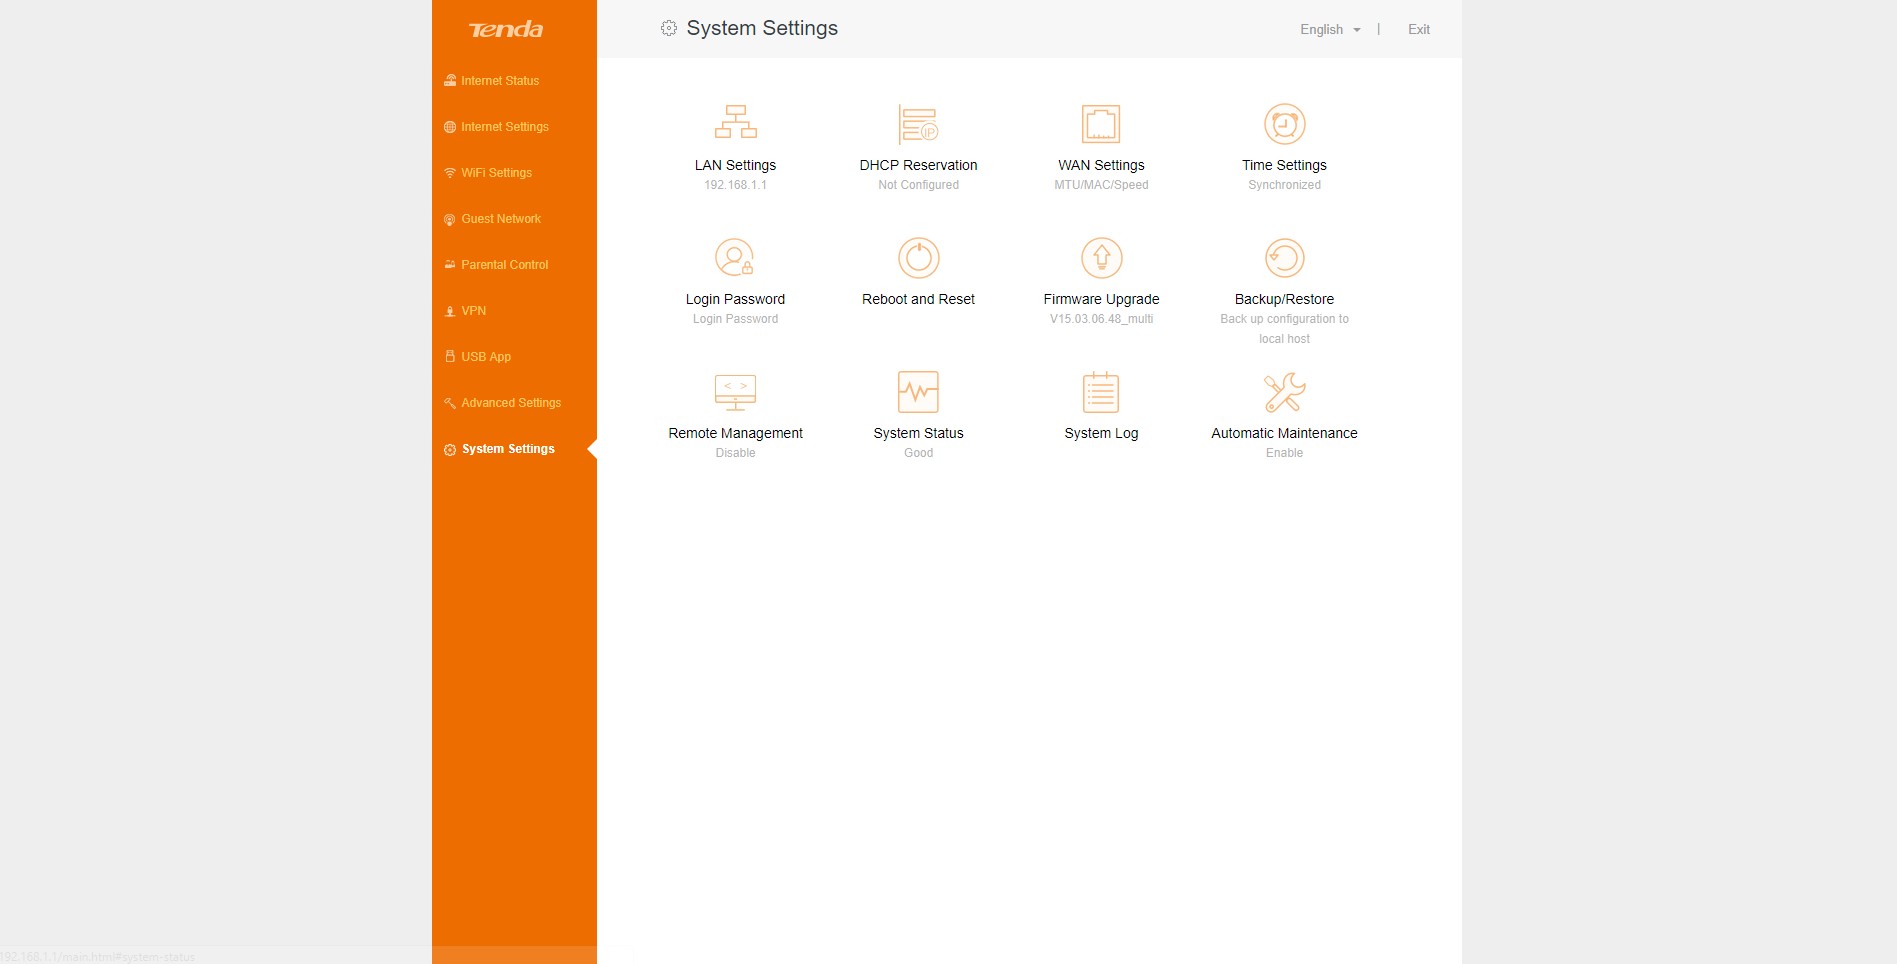
Task: Open the Backup/Restore icon
Action: pos(1284,258)
